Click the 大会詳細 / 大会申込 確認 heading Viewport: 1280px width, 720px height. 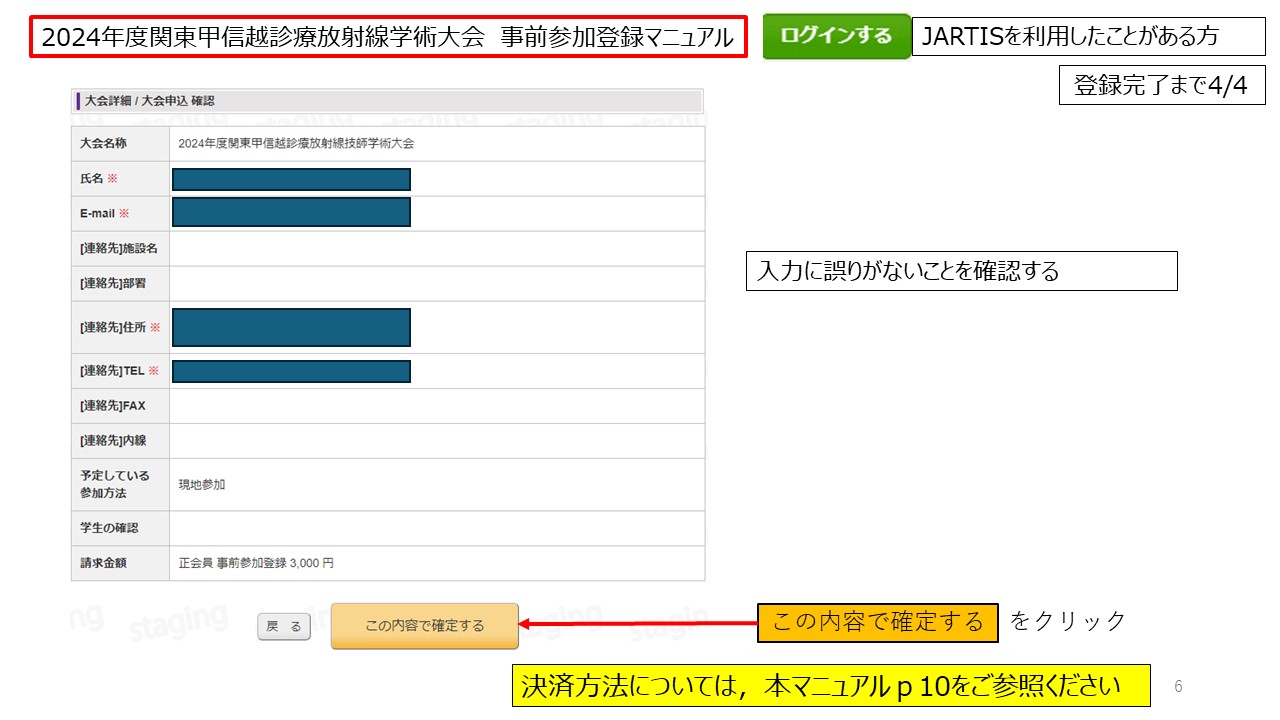click(x=150, y=101)
